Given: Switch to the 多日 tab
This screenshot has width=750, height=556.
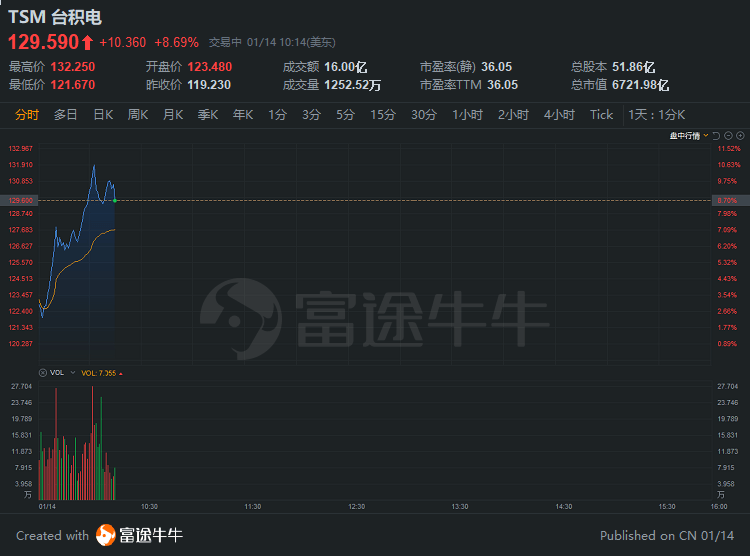Looking at the screenshot, I should point(66,115).
